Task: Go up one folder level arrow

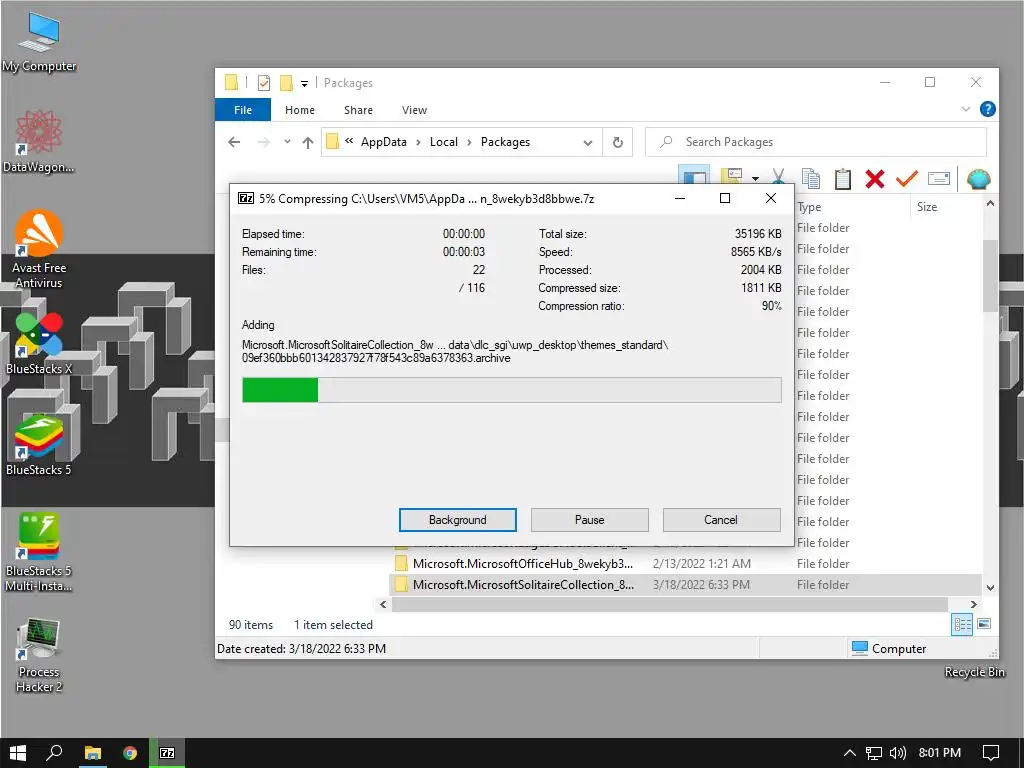Action: (308, 142)
